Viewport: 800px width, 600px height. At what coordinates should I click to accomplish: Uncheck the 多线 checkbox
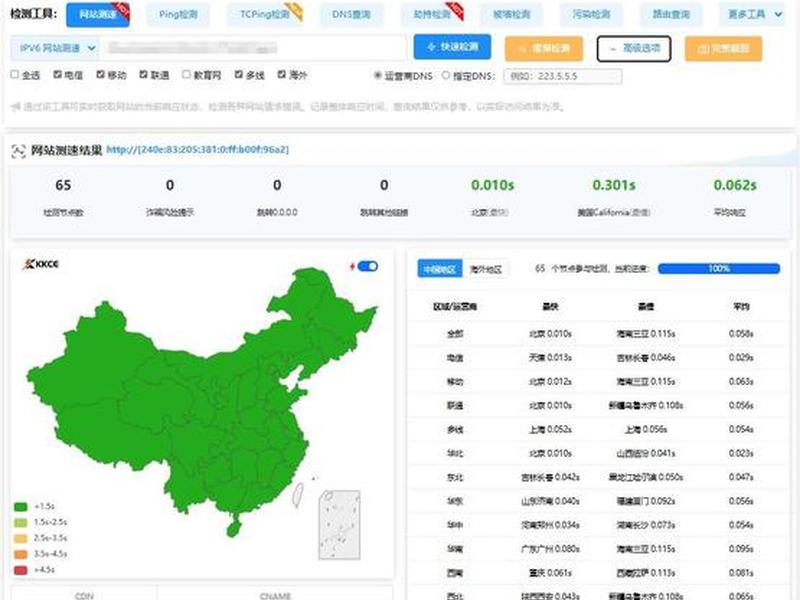[238, 74]
